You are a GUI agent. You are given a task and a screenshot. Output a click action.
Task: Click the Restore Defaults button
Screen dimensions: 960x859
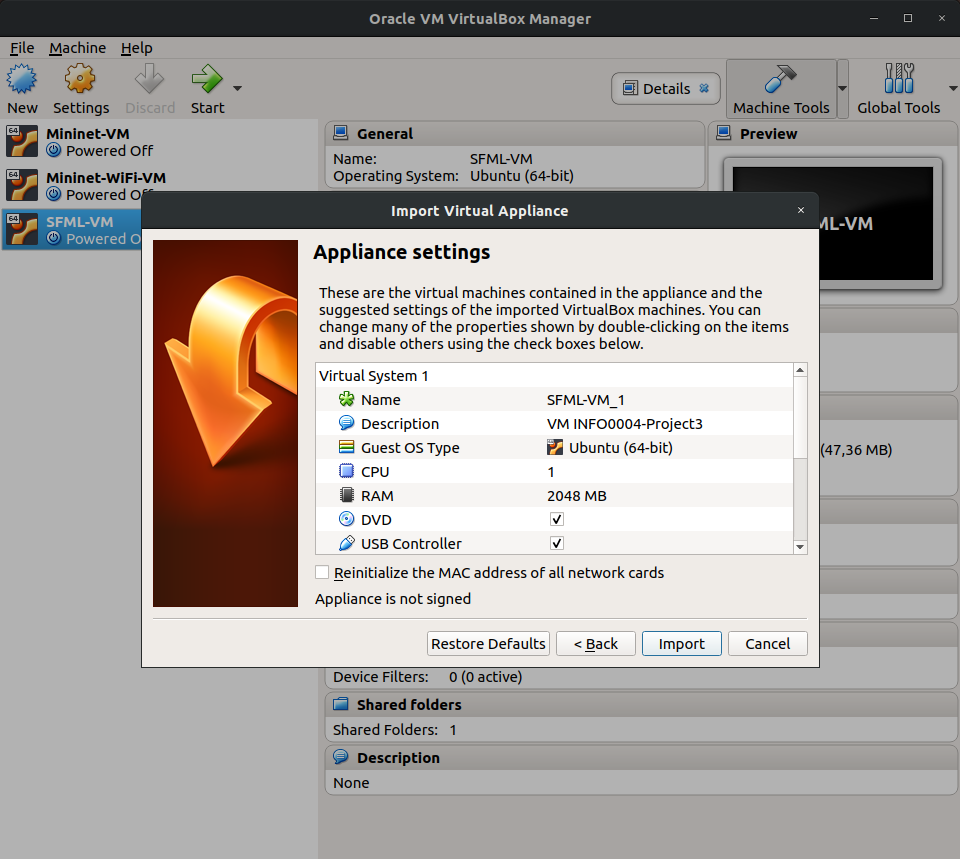488,644
